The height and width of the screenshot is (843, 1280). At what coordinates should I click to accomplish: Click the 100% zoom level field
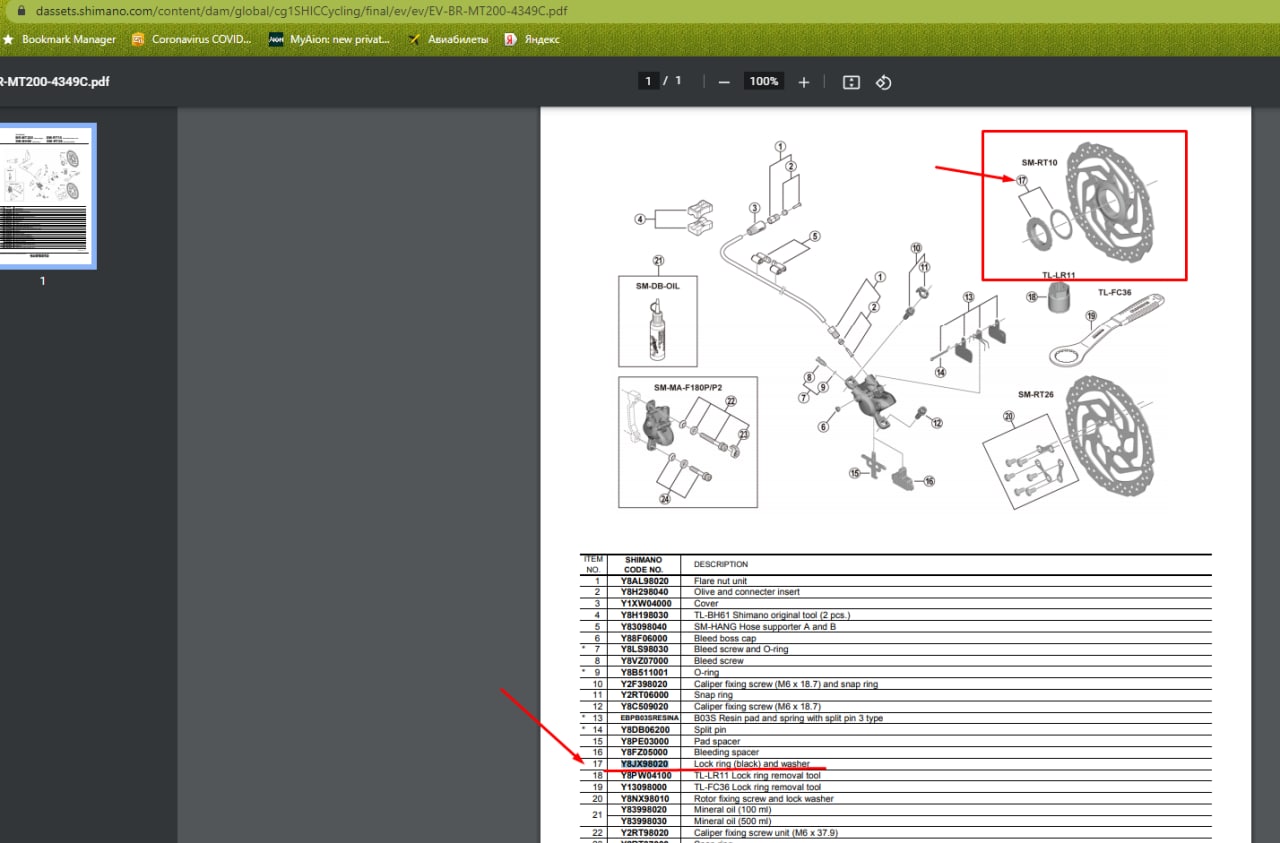coord(764,81)
